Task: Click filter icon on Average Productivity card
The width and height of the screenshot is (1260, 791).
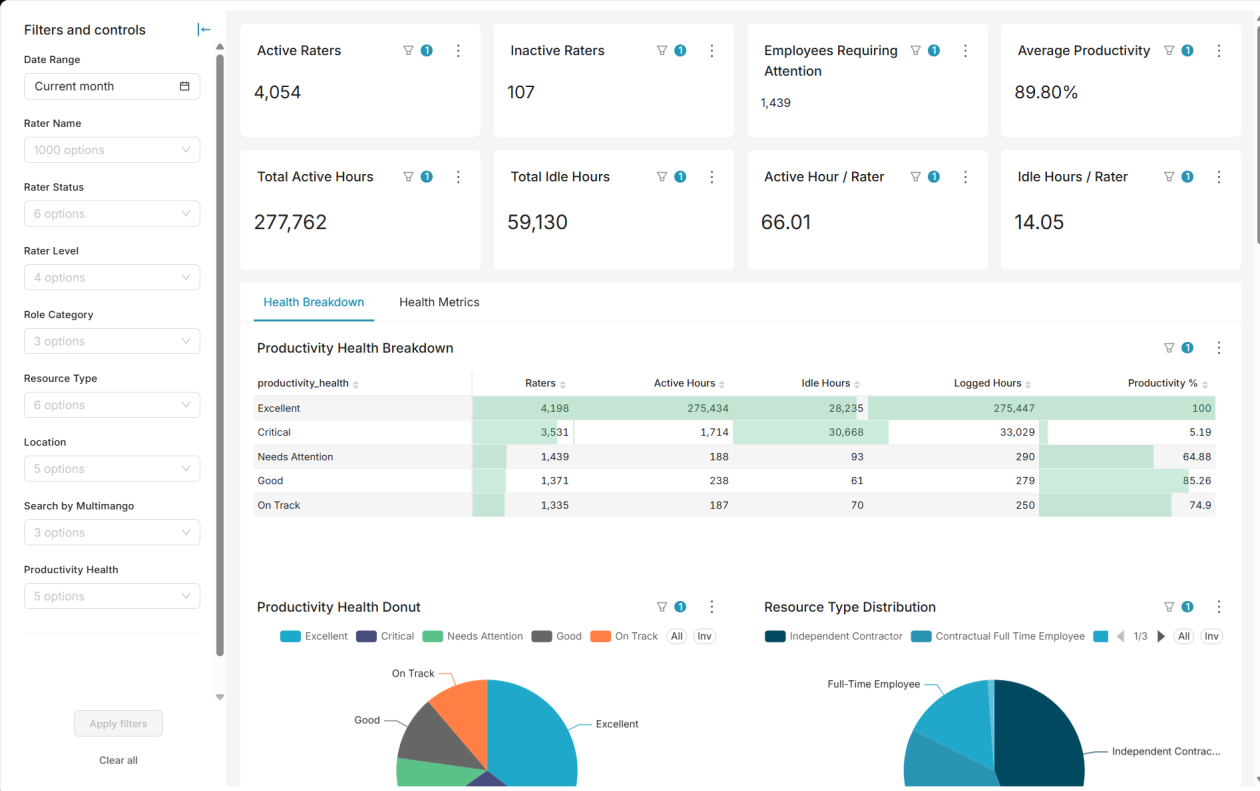Action: [1169, 50]
